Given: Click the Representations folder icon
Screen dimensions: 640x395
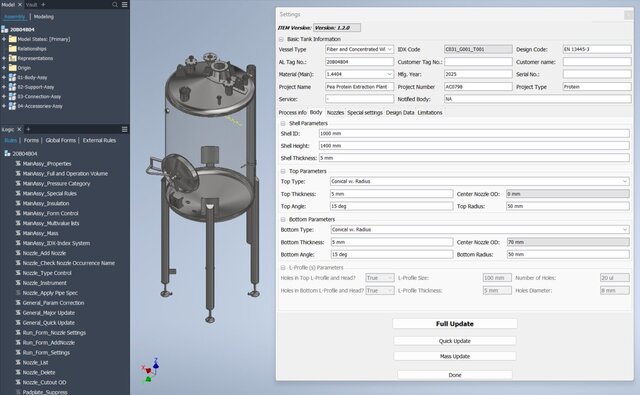Looking at the screenshot, I should click(13, 58).
